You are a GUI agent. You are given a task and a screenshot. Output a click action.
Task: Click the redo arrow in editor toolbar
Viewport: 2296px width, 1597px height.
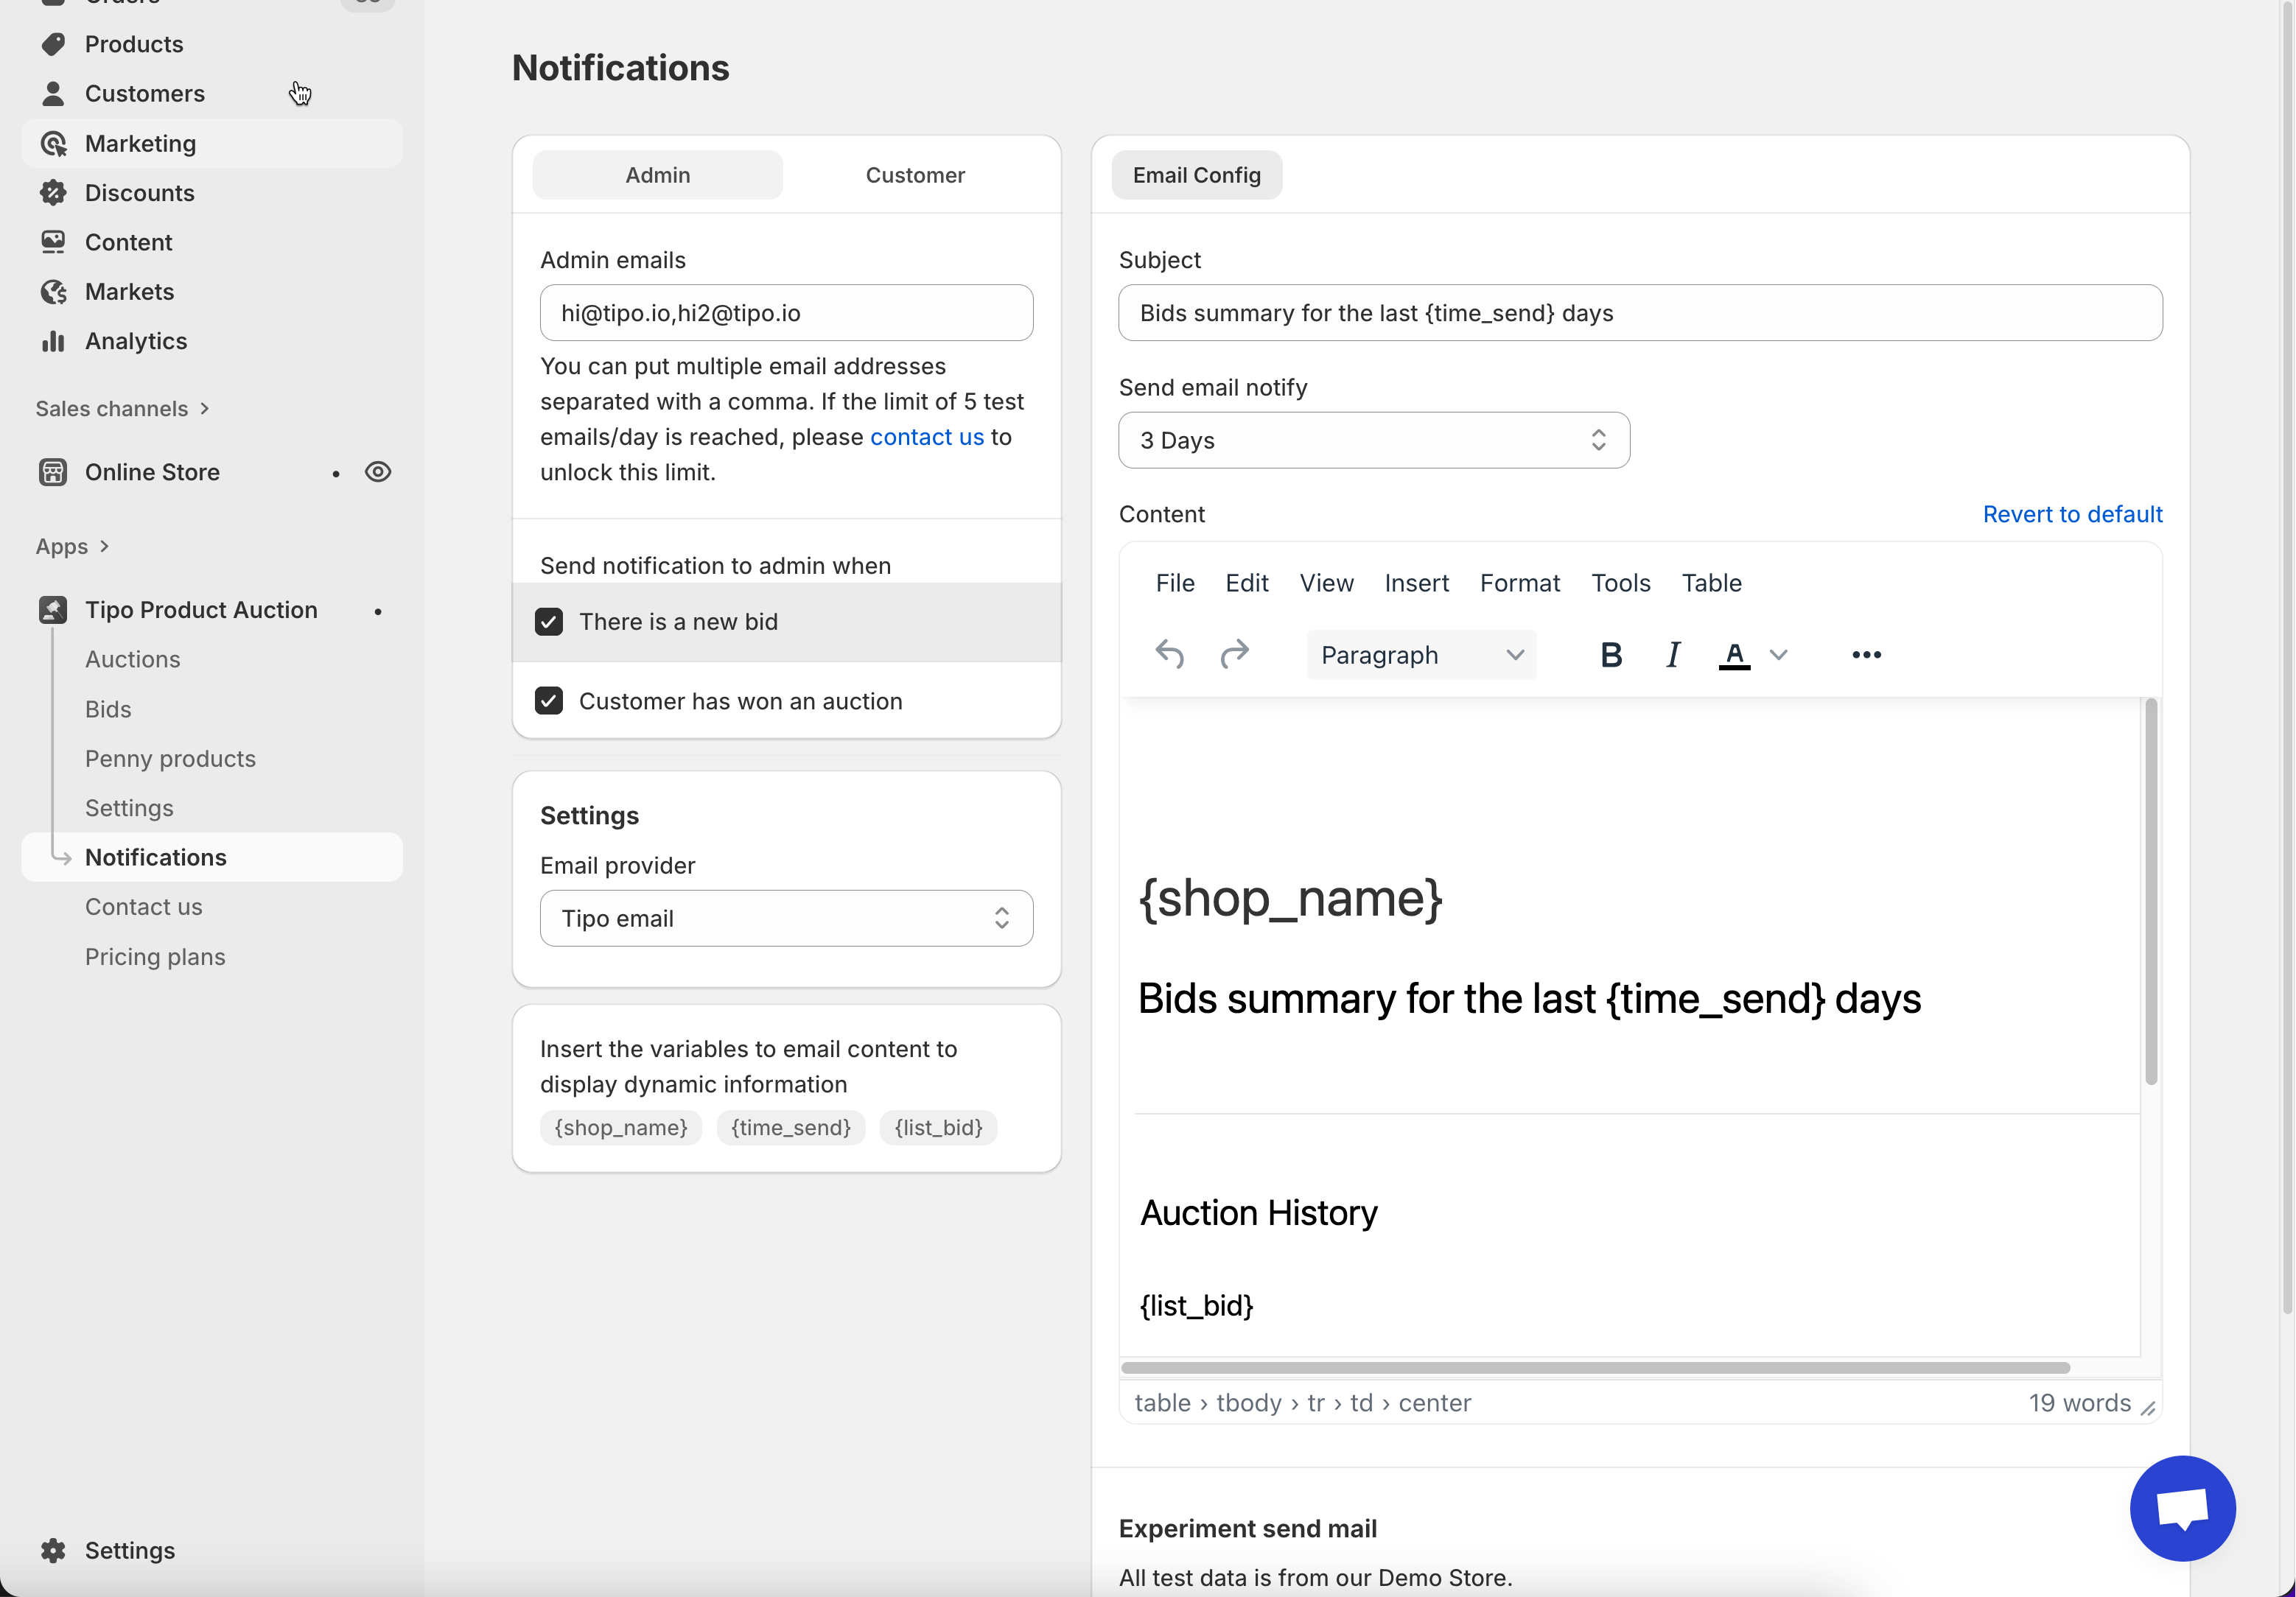click(1235, 654)
